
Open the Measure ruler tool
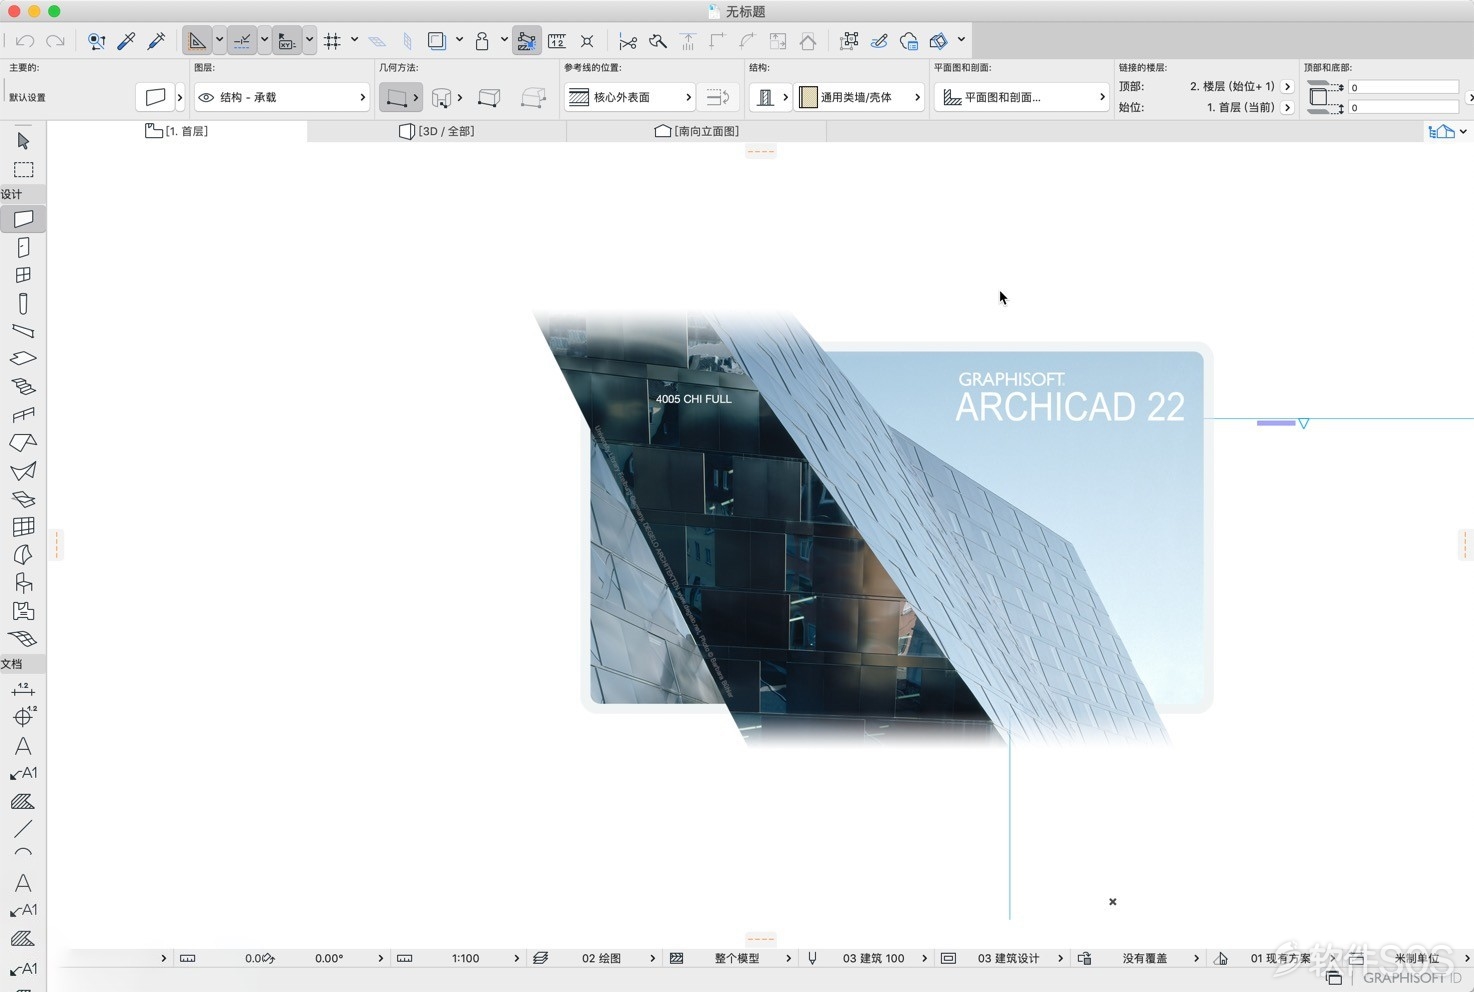(557, 41)
